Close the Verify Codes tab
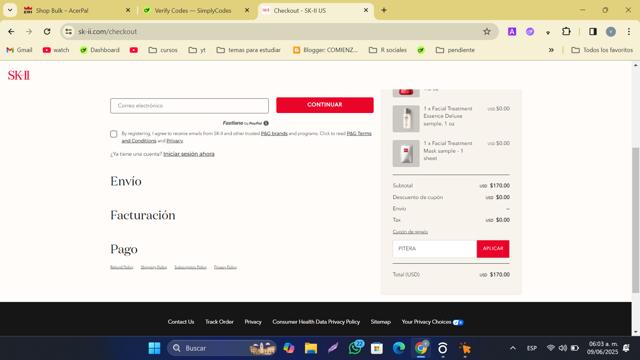This screenshot has width=640, height=360. pyautogui.click(x=247, y=10)
